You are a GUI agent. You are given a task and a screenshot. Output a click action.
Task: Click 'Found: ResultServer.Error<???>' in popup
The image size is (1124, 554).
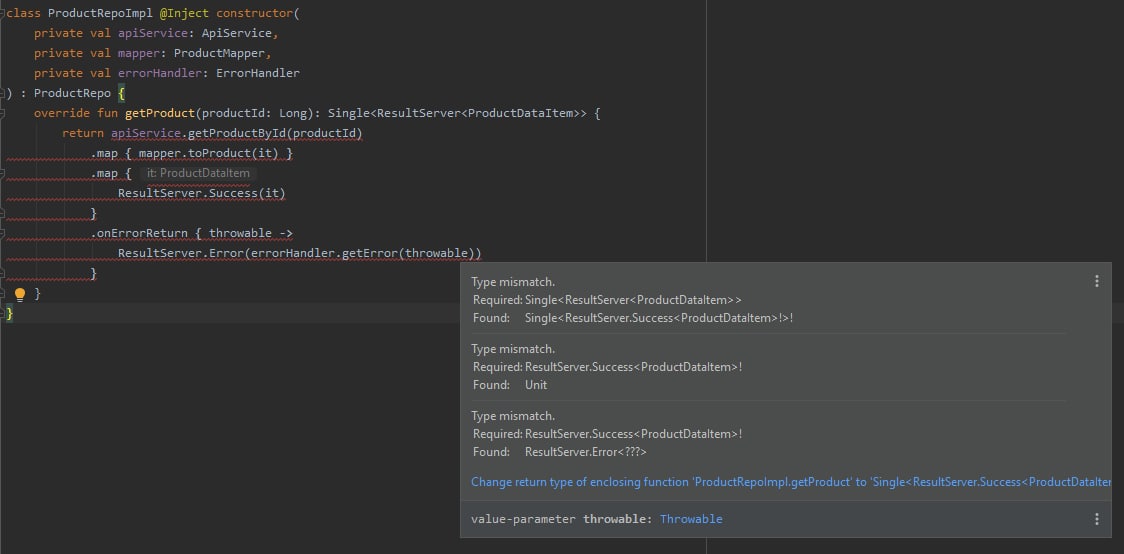(560, 452)
